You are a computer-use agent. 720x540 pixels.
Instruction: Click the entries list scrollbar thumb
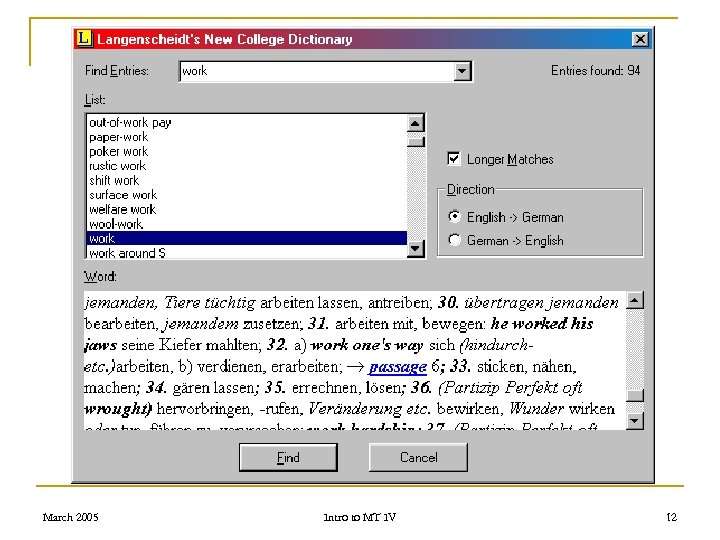(416, 141)
